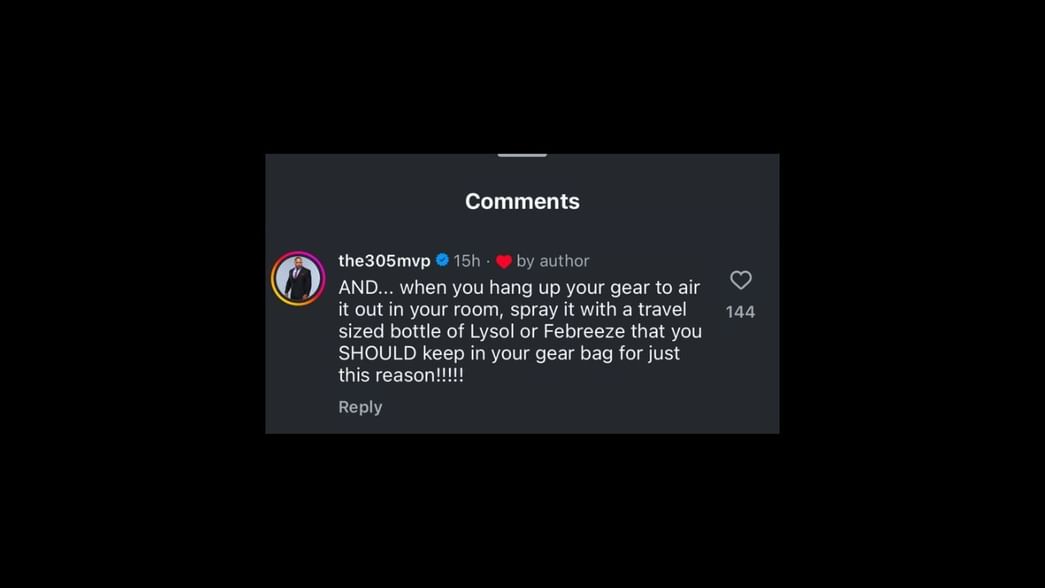1045x588 pixels.
Task: Click the comment text starting with "AND..."
Action: 520,331
